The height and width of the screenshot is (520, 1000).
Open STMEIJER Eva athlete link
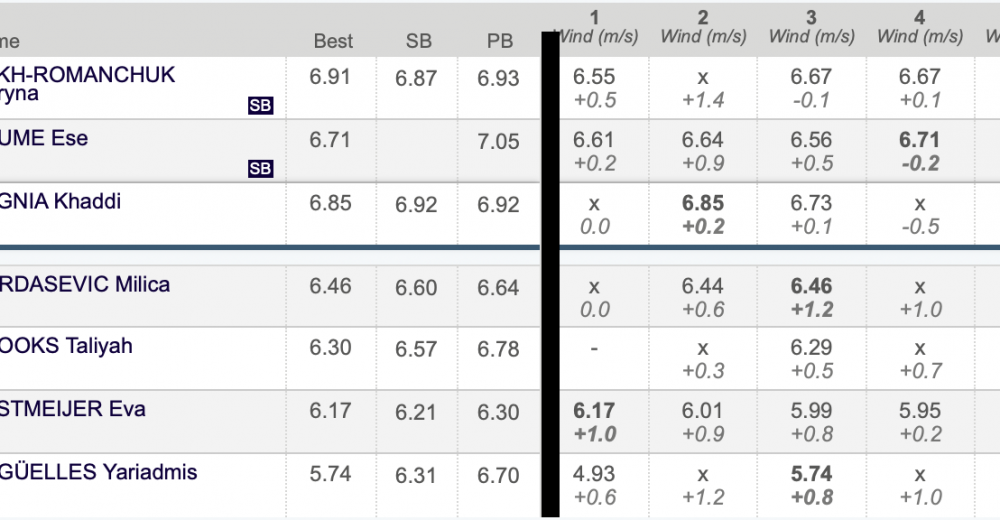[x=73, y=408]
